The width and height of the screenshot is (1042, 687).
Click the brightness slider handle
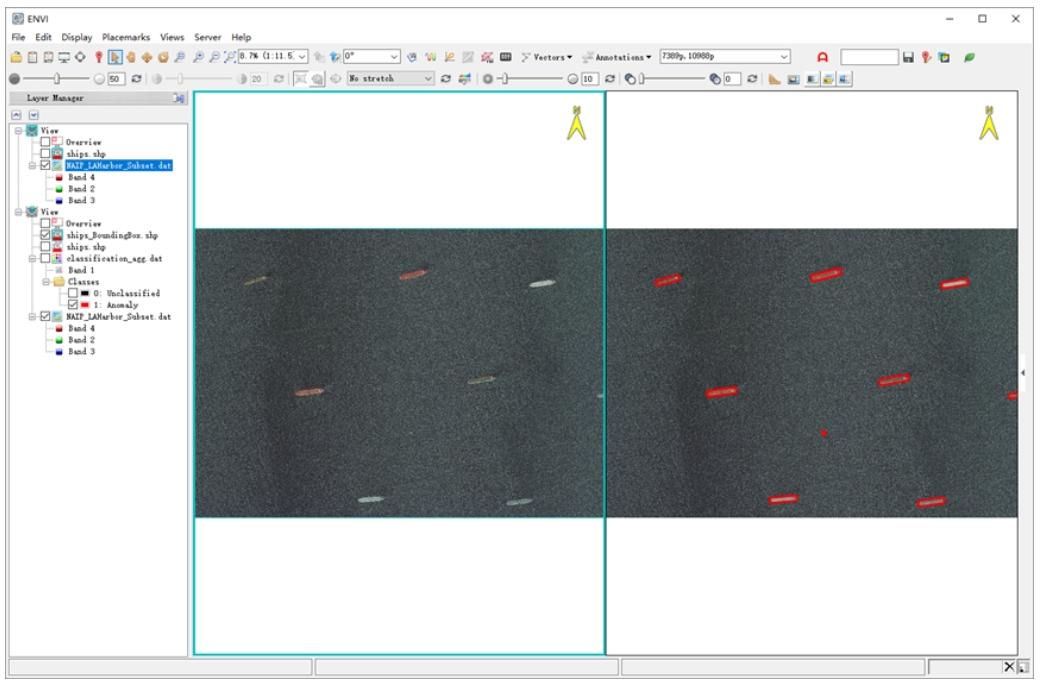click(56, 78)
